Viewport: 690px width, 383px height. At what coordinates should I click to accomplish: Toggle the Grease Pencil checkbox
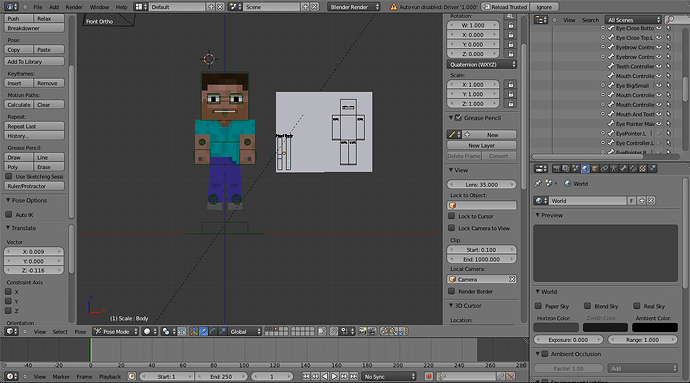(x=459, y=118)
